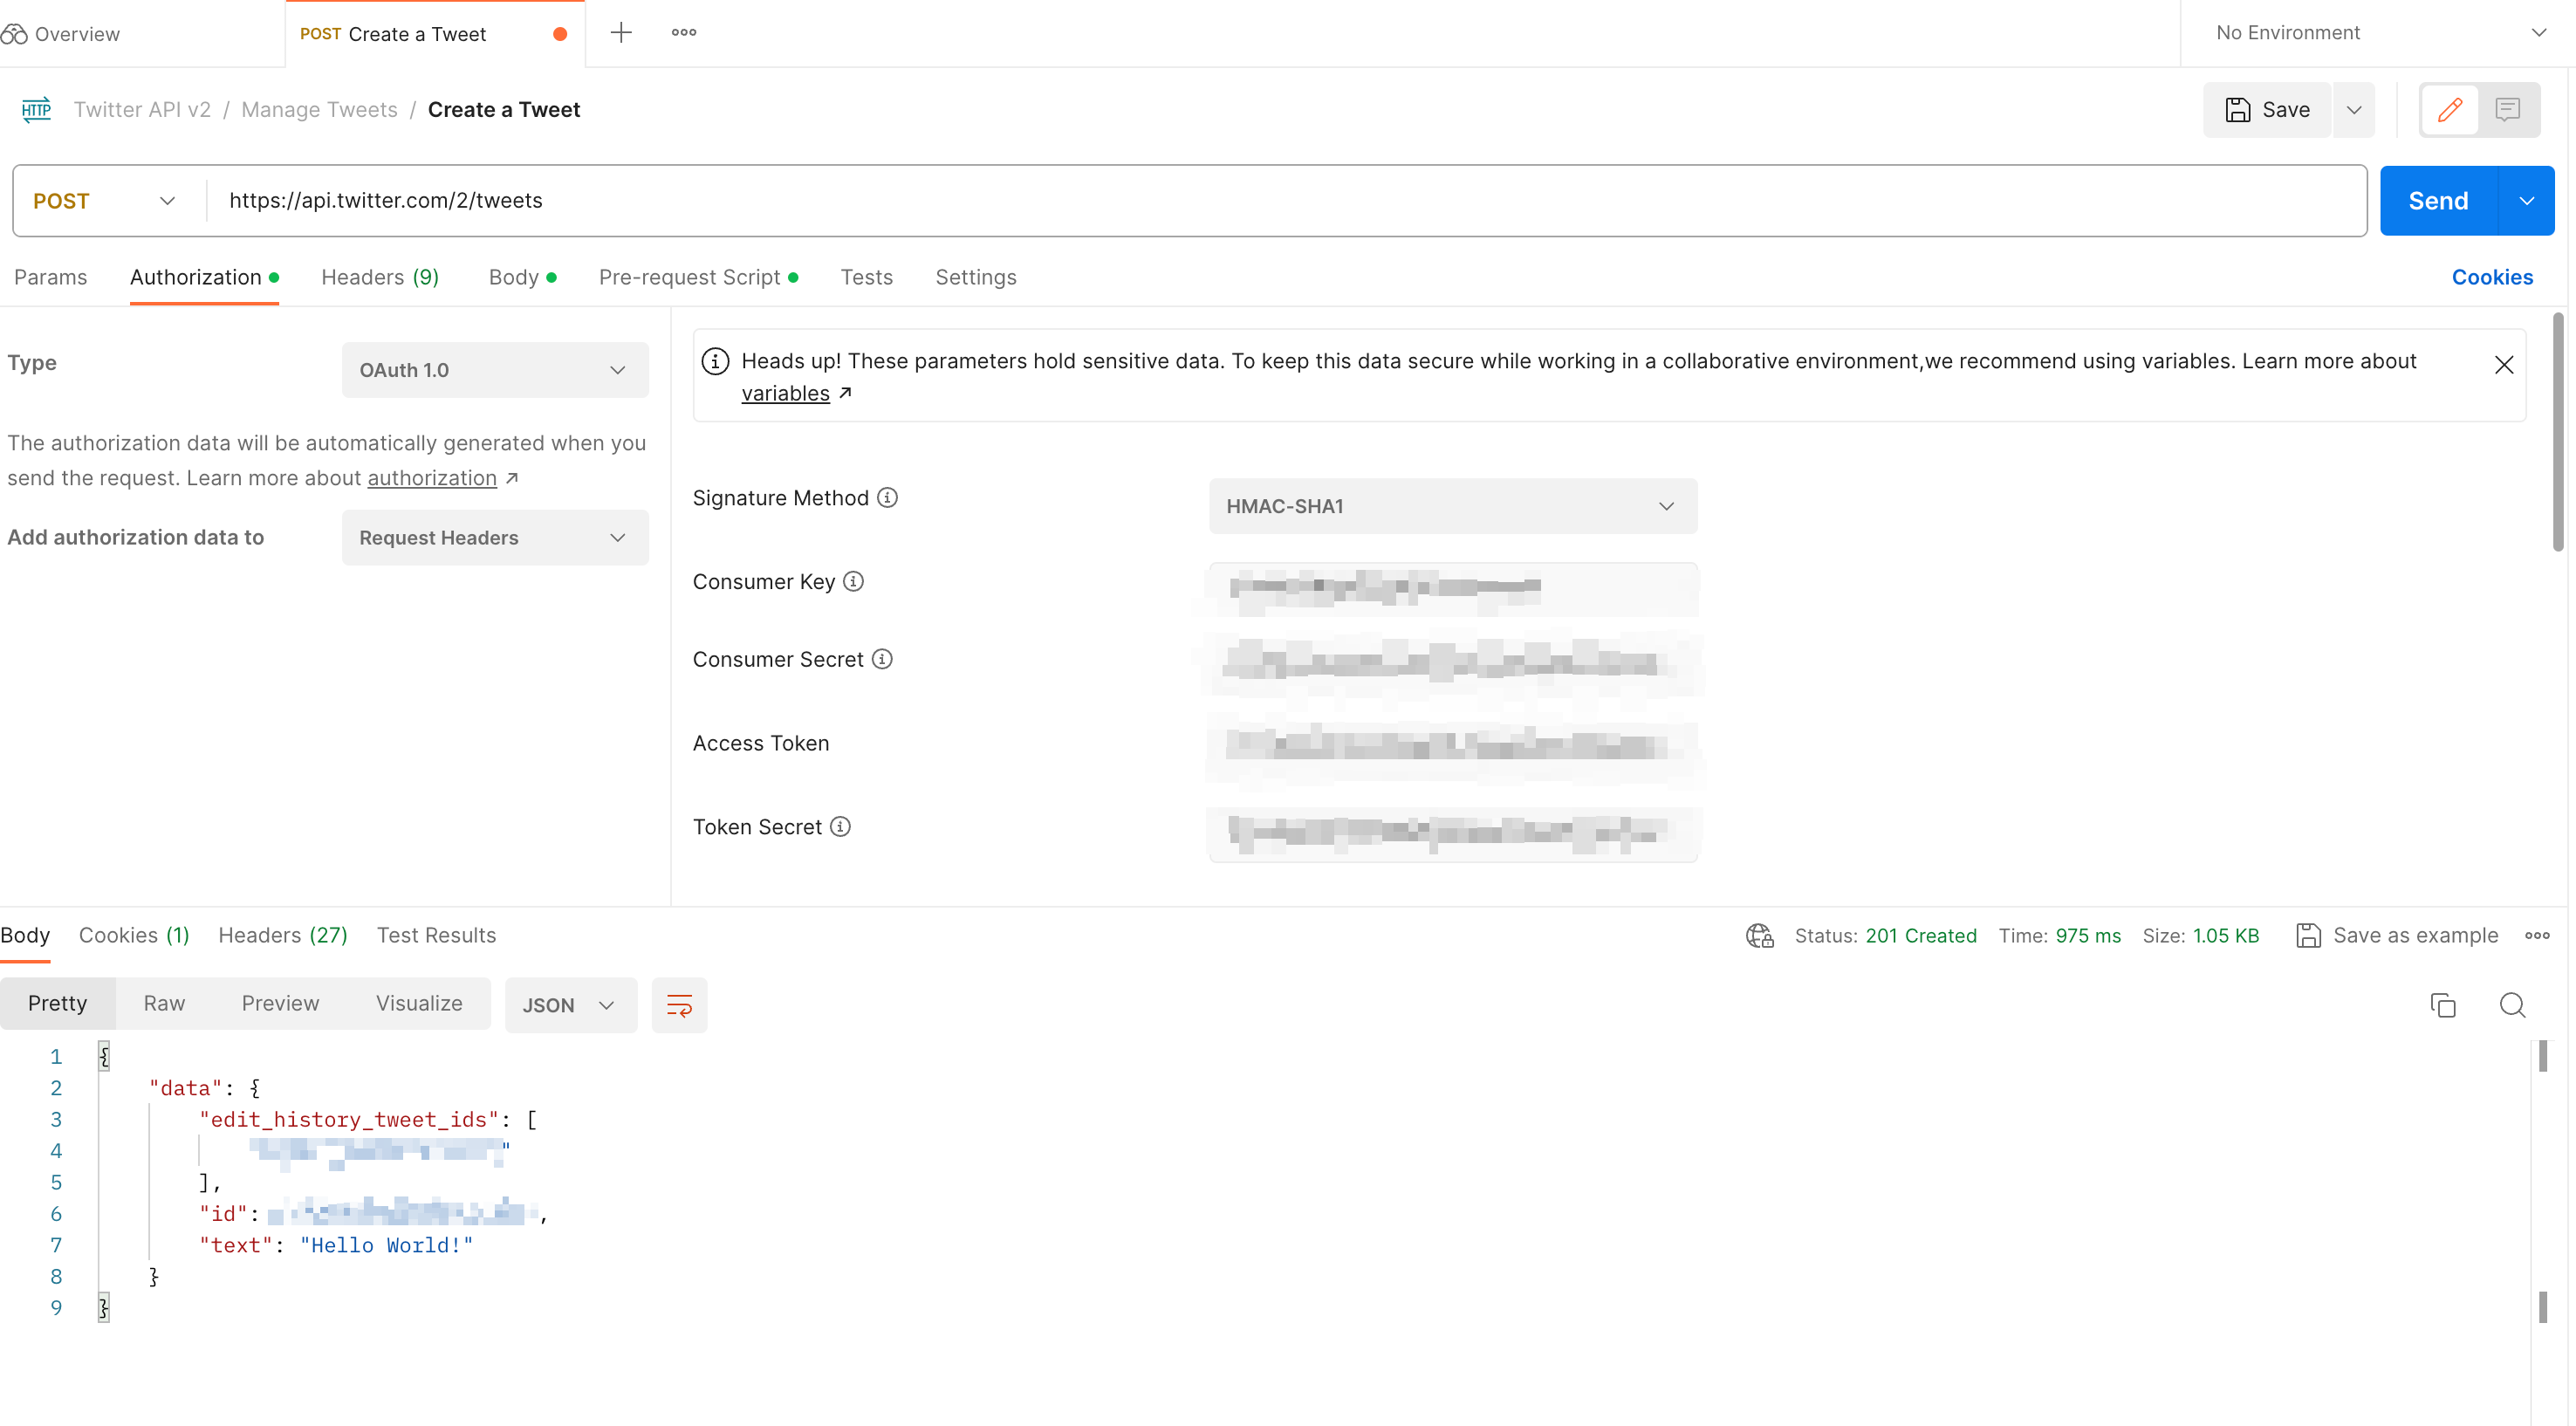
Task: Open the tab overflow three-dots menu
Action: coord(684,32)
